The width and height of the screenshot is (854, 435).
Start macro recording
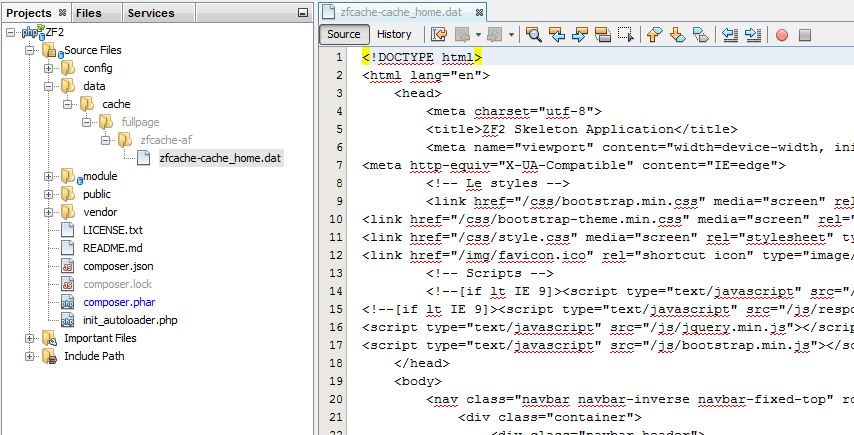pyautogui.click(x=782, y=35)
